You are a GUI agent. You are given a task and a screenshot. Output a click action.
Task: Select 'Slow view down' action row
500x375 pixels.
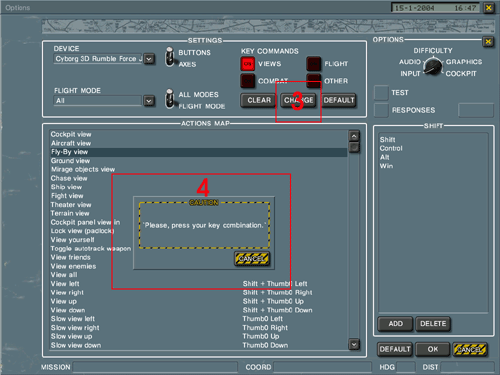[198, 345]
